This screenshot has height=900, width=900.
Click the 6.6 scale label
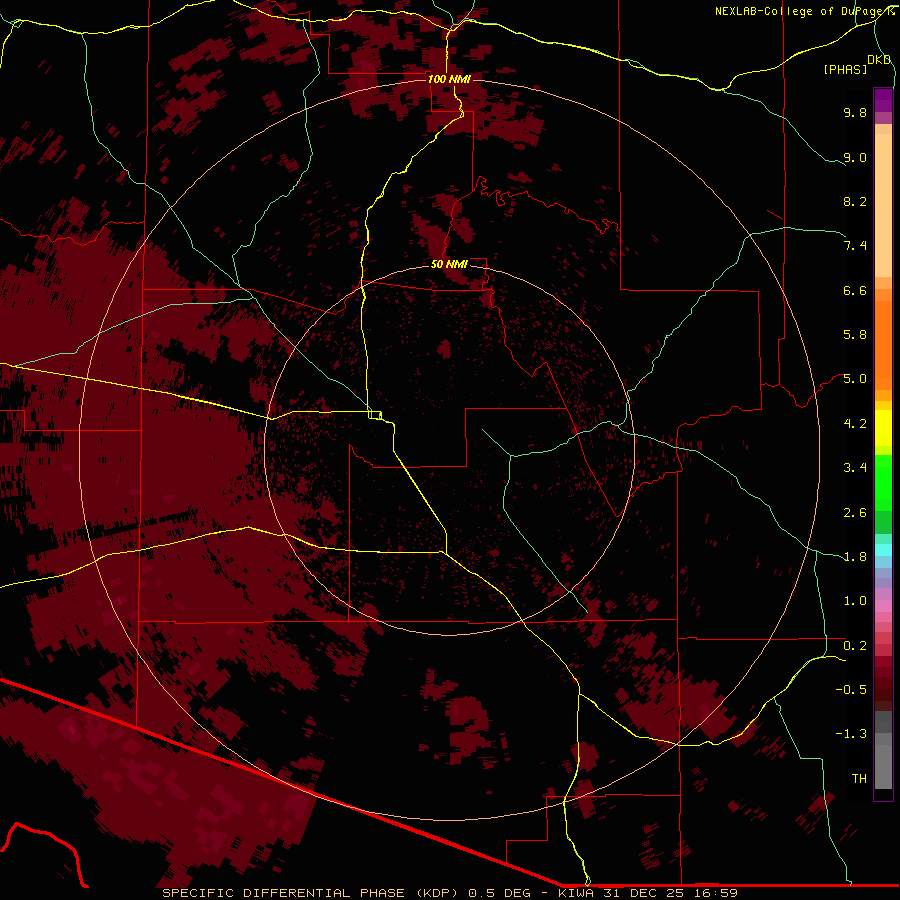point(855,290)
